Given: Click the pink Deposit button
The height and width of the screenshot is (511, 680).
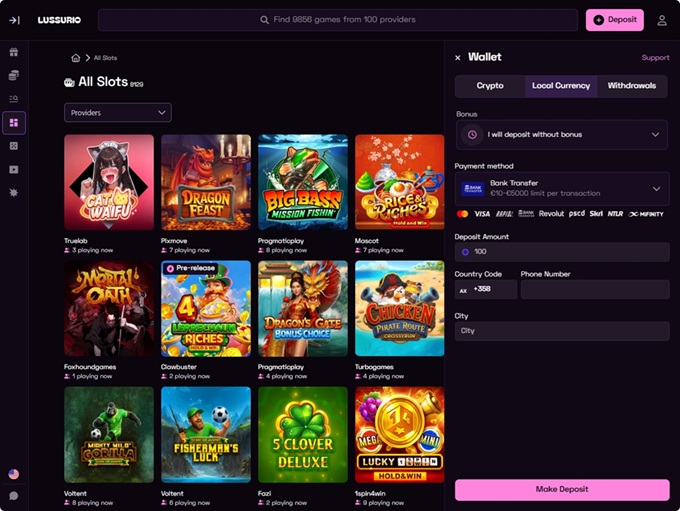Looking at the screenshot, I should (x=615, y=20).
